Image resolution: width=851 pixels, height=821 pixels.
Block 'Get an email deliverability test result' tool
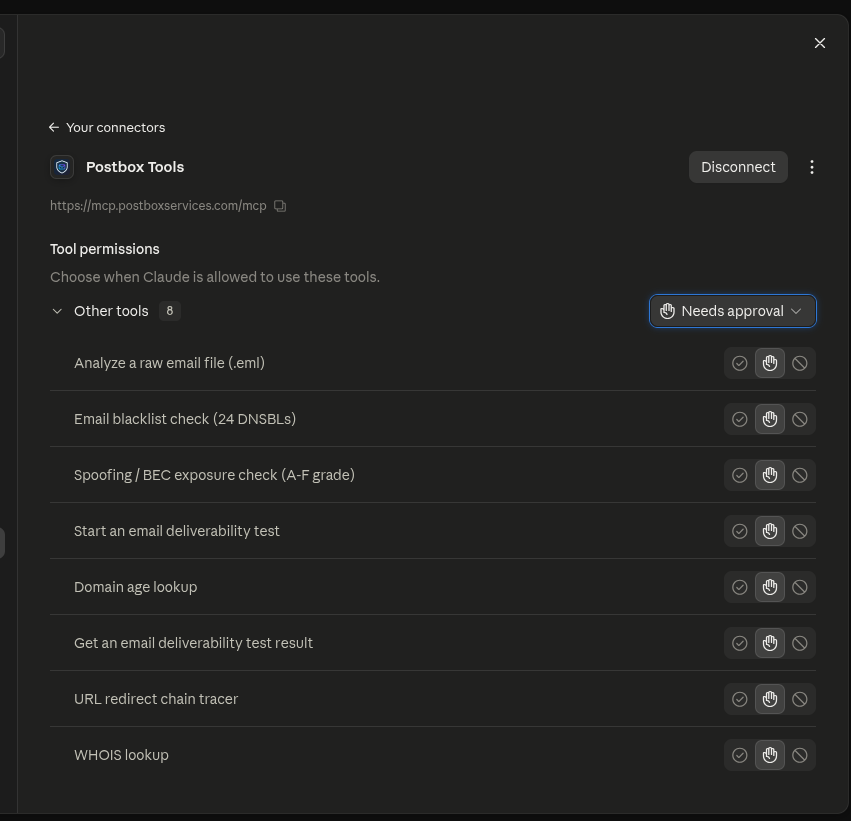(x=799, y=643)
